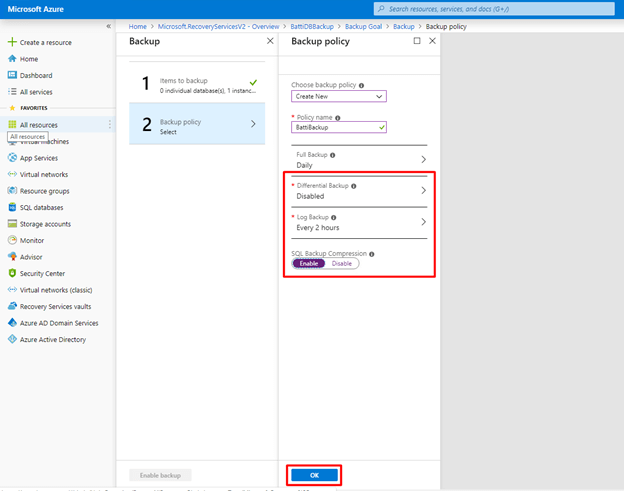
Task: Open SQL databases in sidebar
Action: (x=41, y=207)
